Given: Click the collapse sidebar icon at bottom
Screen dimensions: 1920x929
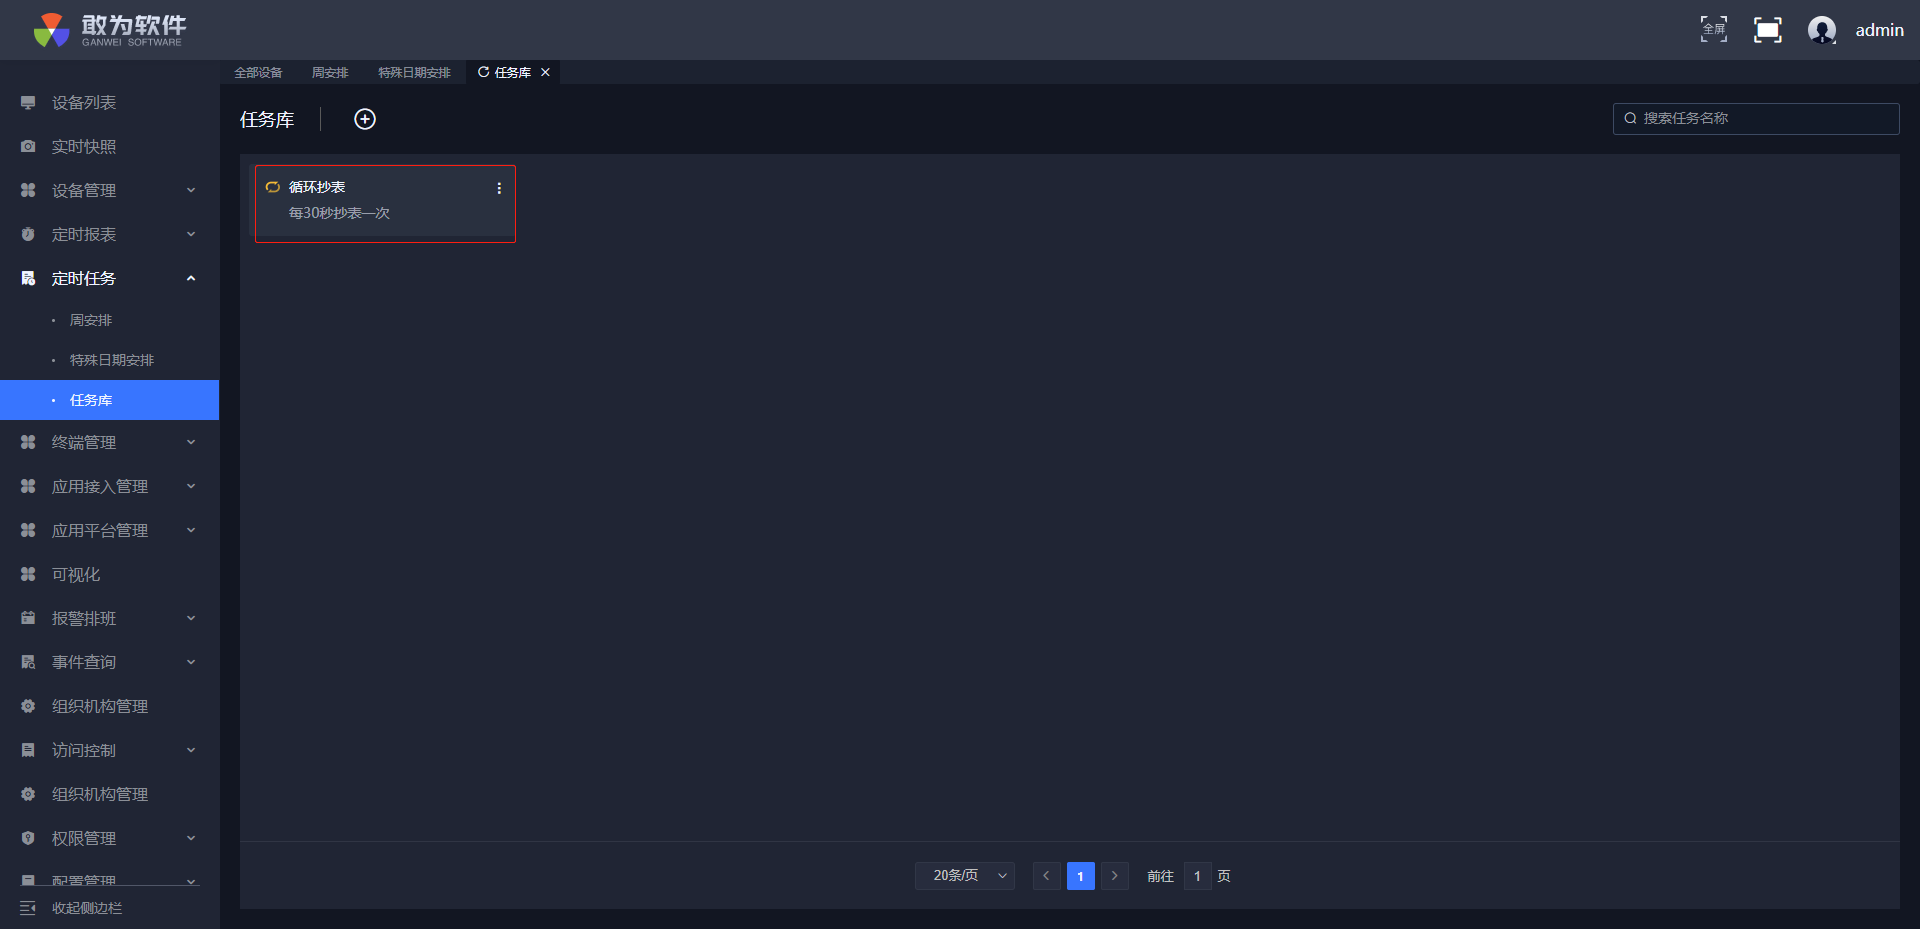Looking at the screenshot, I should [x=28, y=908].
